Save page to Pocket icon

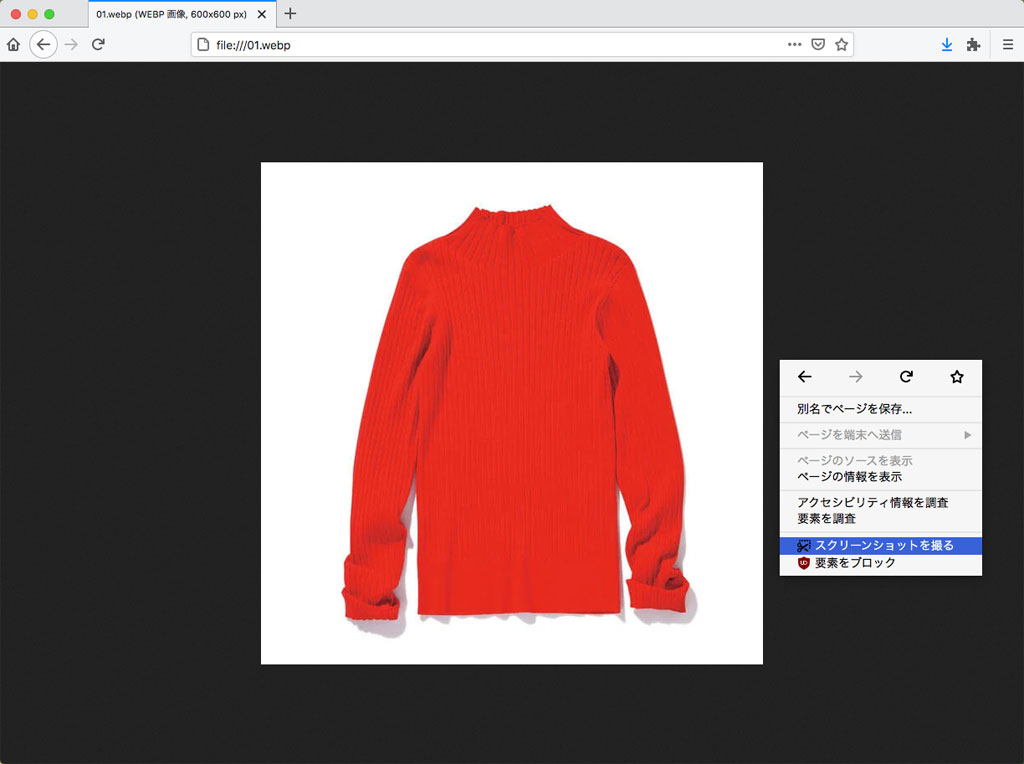pos(818,44)
